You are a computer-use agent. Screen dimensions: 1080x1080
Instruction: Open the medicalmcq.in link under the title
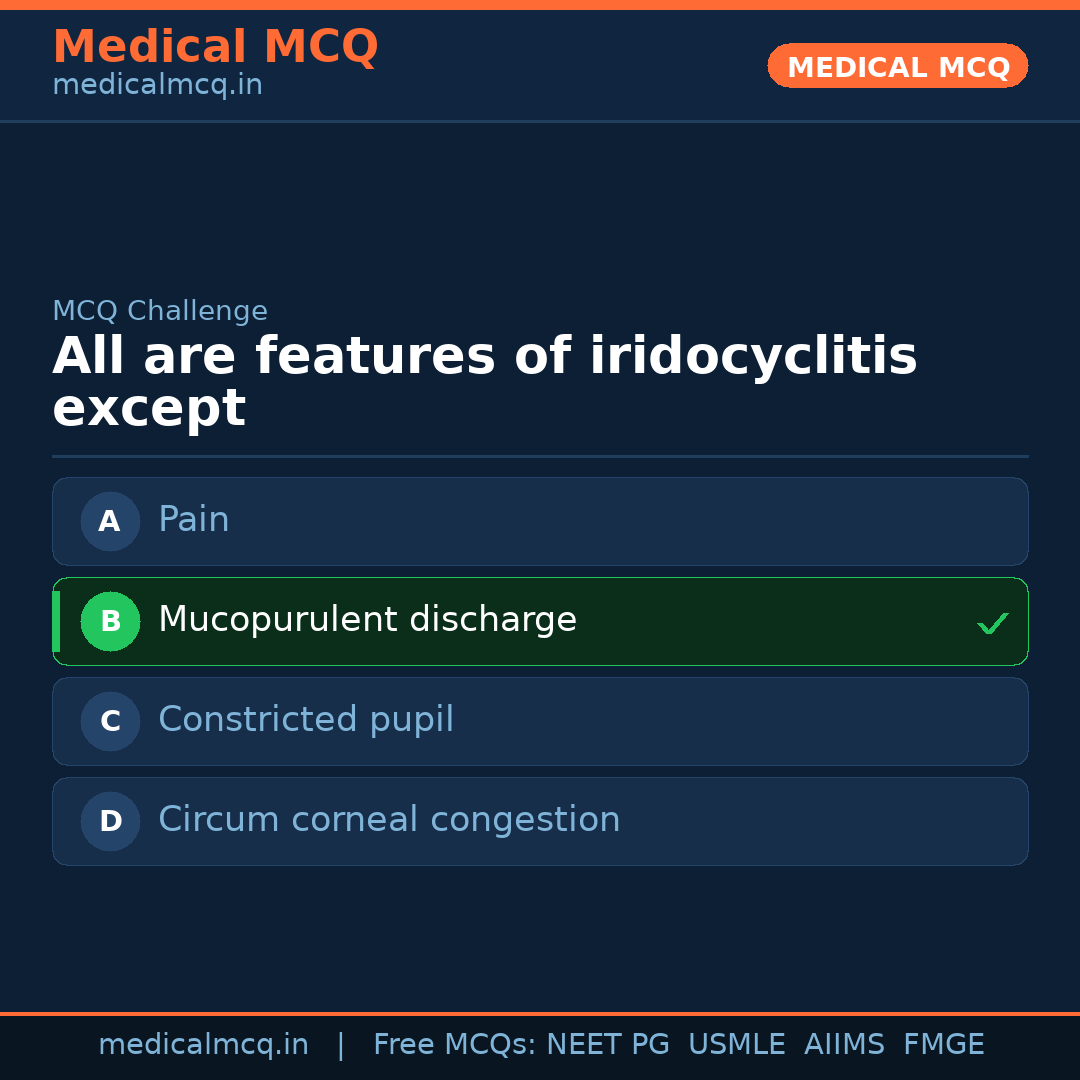tap(157, 85)
